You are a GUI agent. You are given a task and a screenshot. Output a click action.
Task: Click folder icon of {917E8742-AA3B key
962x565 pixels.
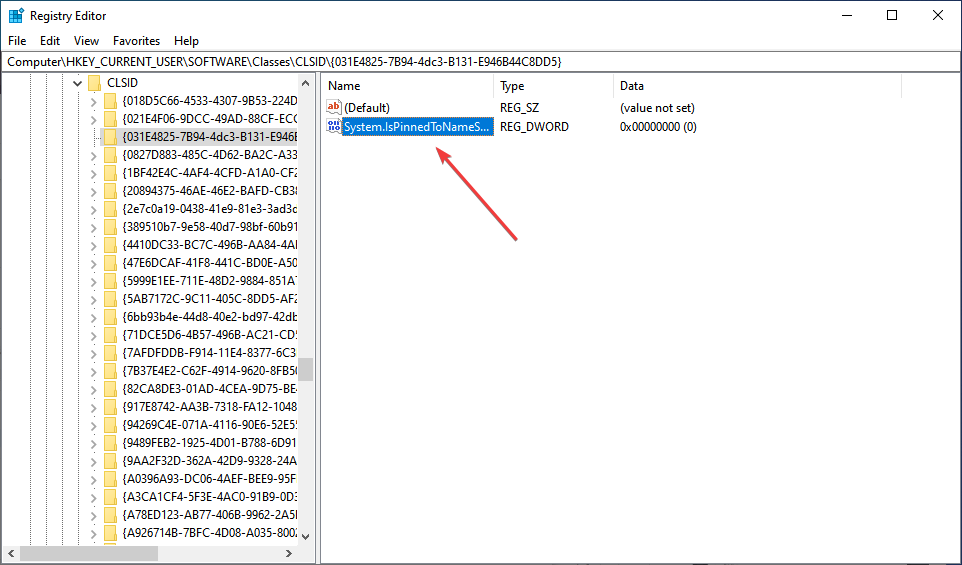pos(110,407)
